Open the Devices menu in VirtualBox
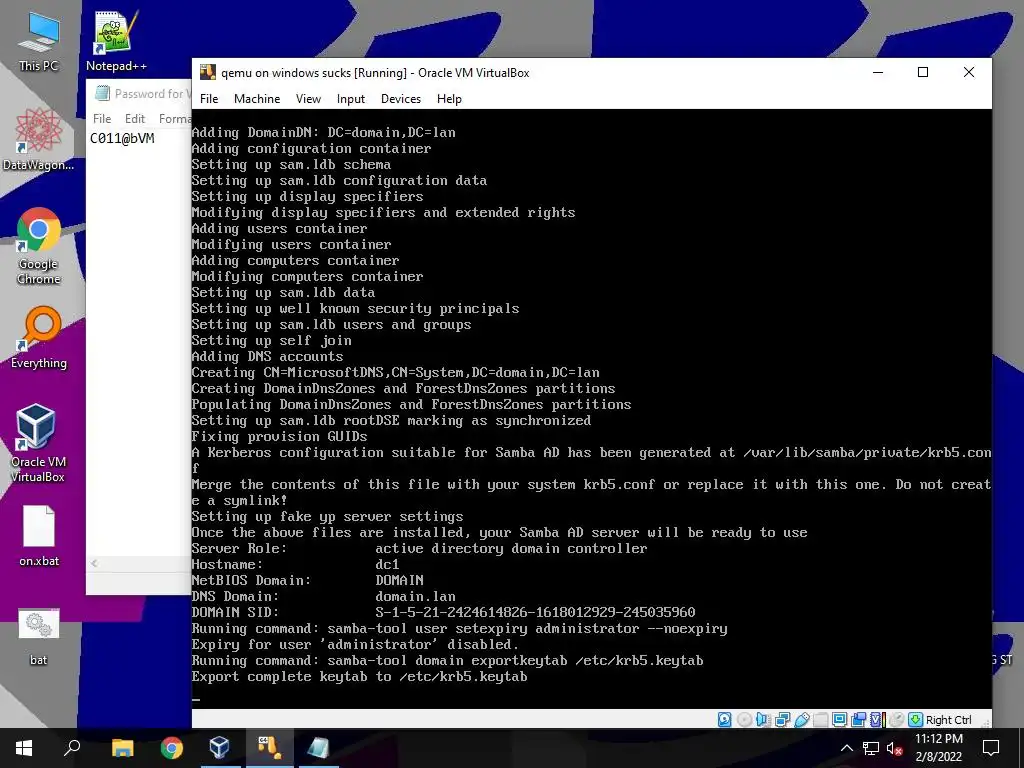 click(x=401, y=99)
